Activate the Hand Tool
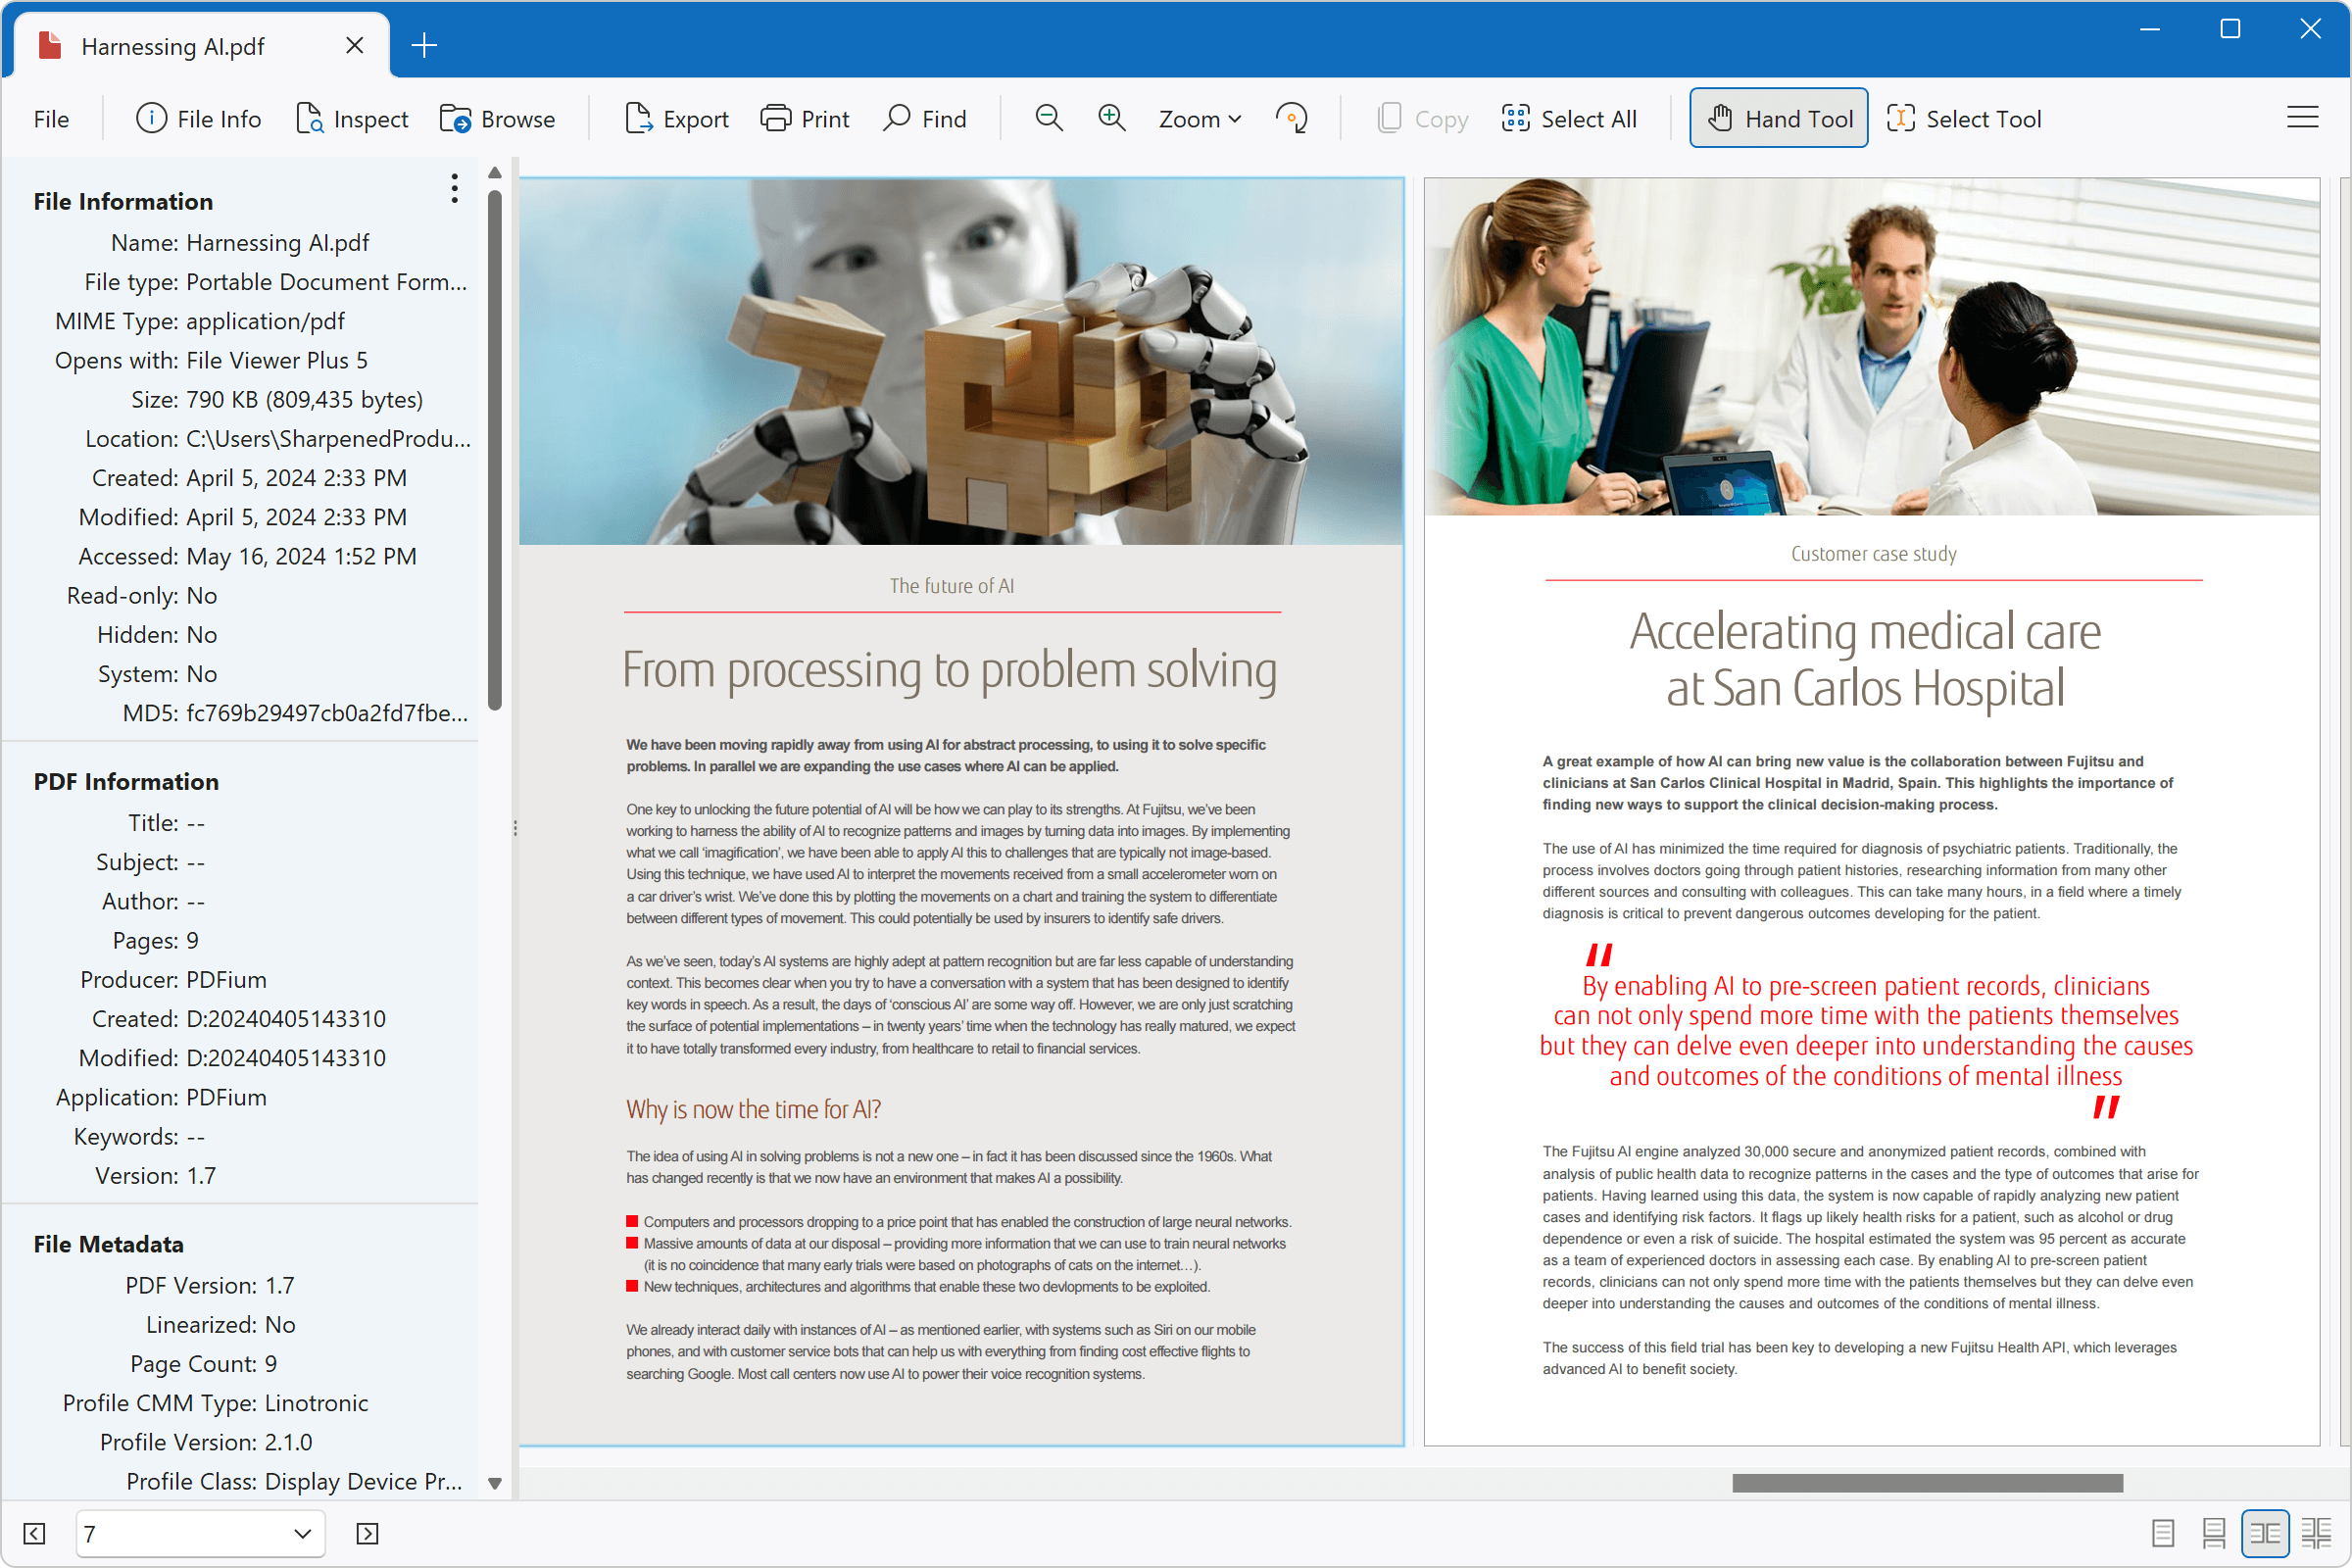This screenshot has height=1568, width=2352. coord(1778,117)
